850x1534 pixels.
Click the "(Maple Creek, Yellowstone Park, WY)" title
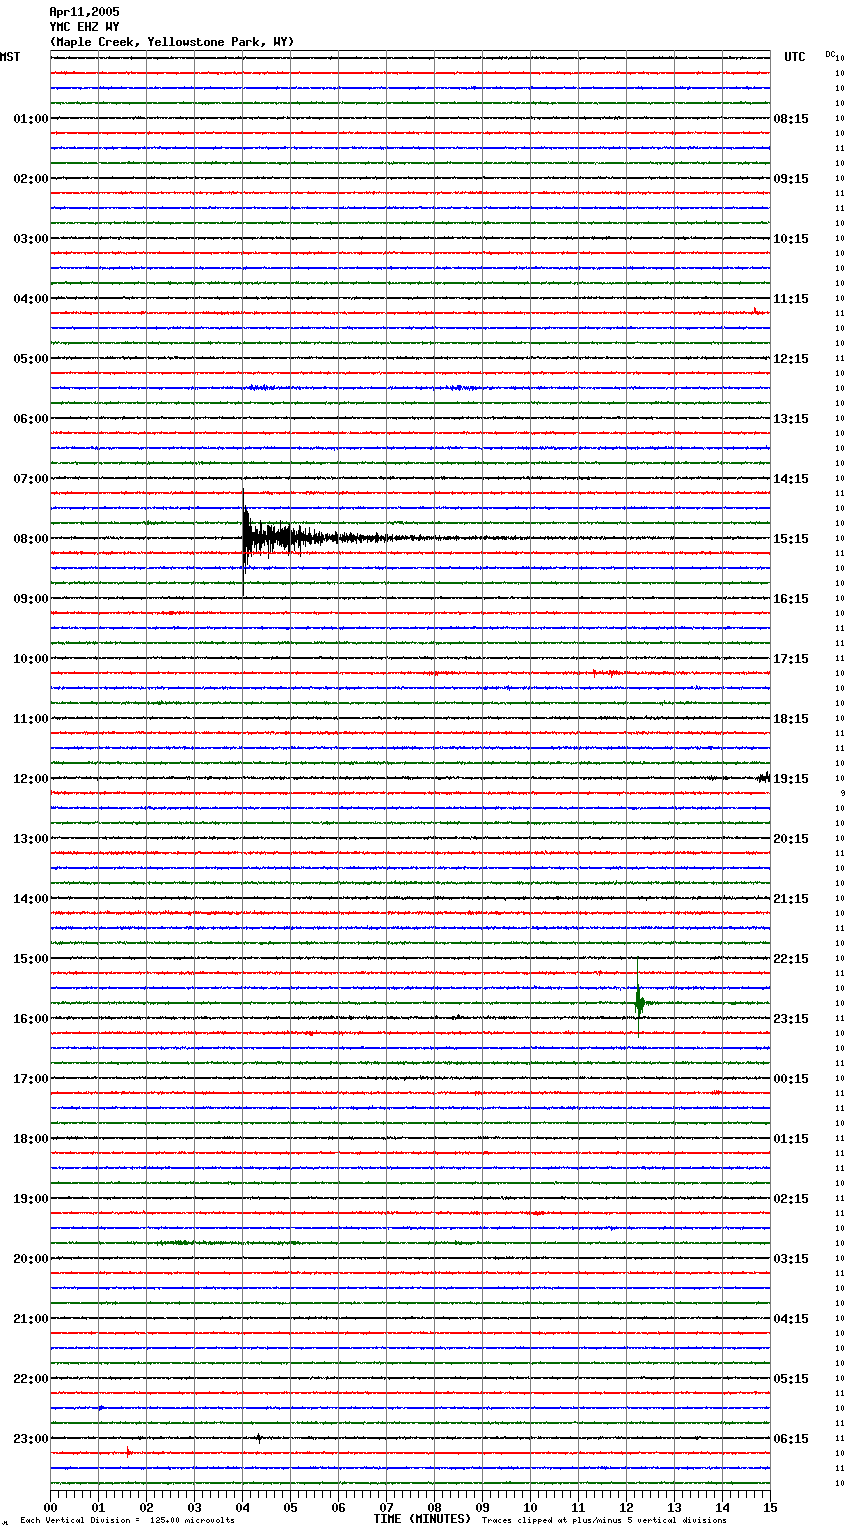(172, 42)
